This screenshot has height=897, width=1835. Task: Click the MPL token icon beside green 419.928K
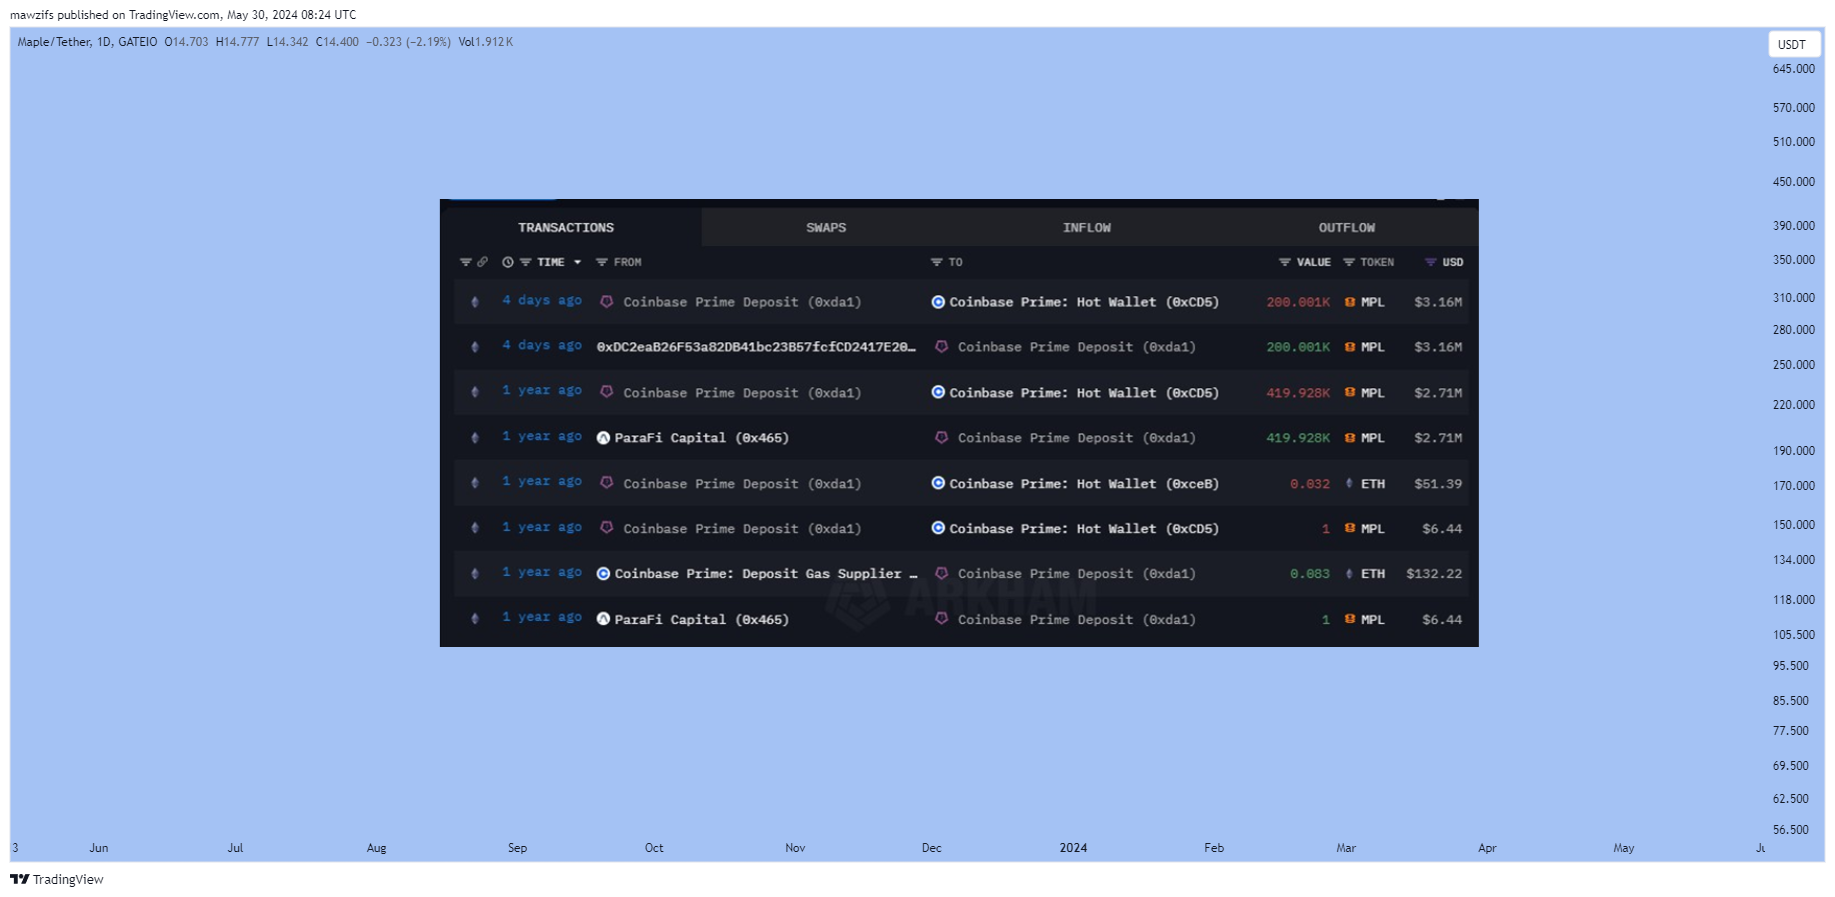1350,438
